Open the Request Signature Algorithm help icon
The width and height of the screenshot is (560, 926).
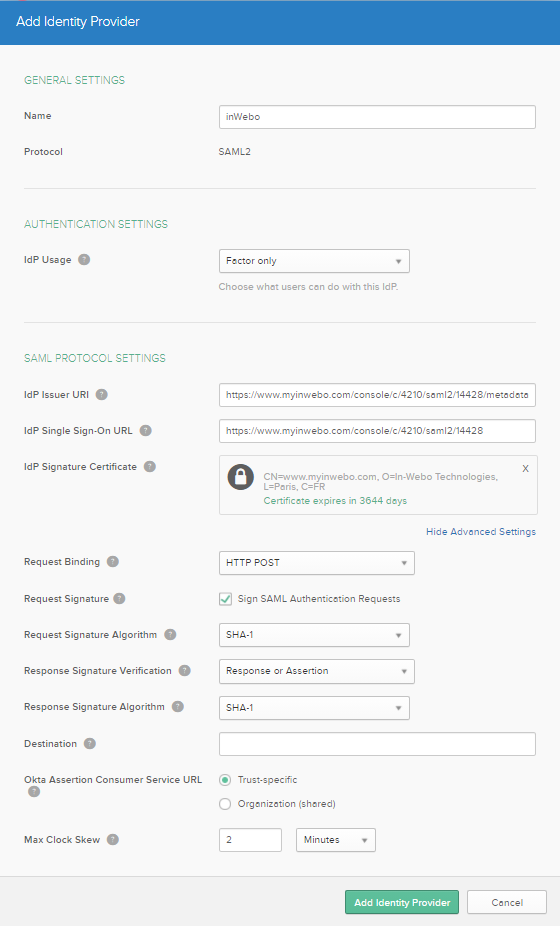click(x=170, y=635)
